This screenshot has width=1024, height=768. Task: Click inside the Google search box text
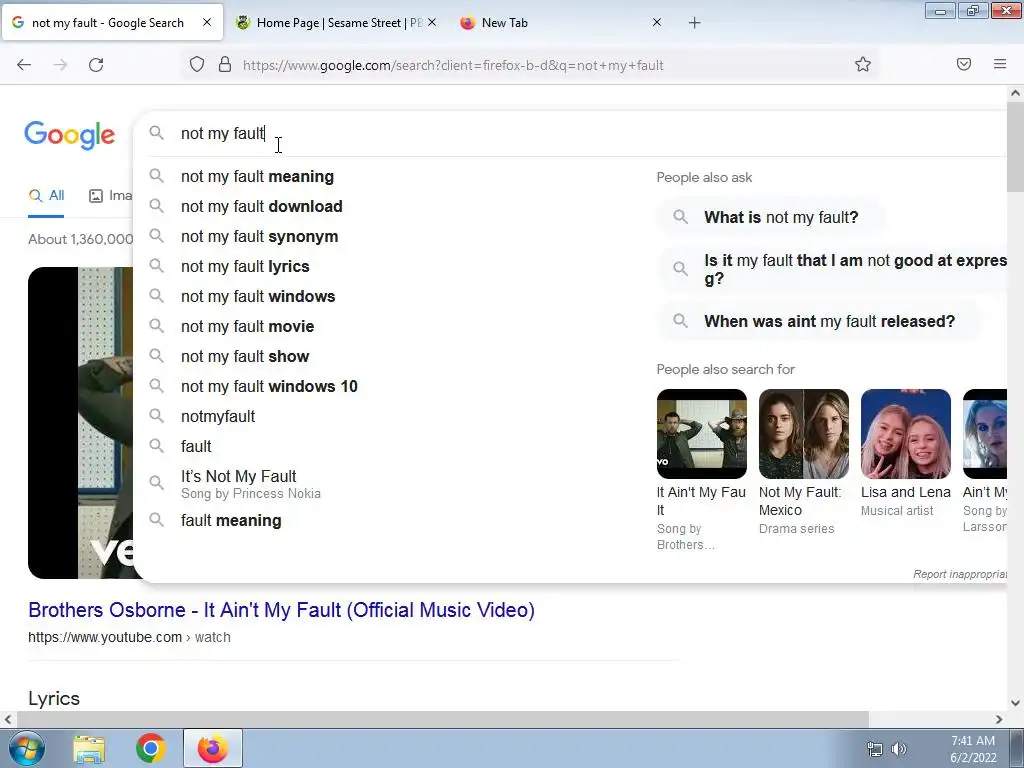click(223, 133)
